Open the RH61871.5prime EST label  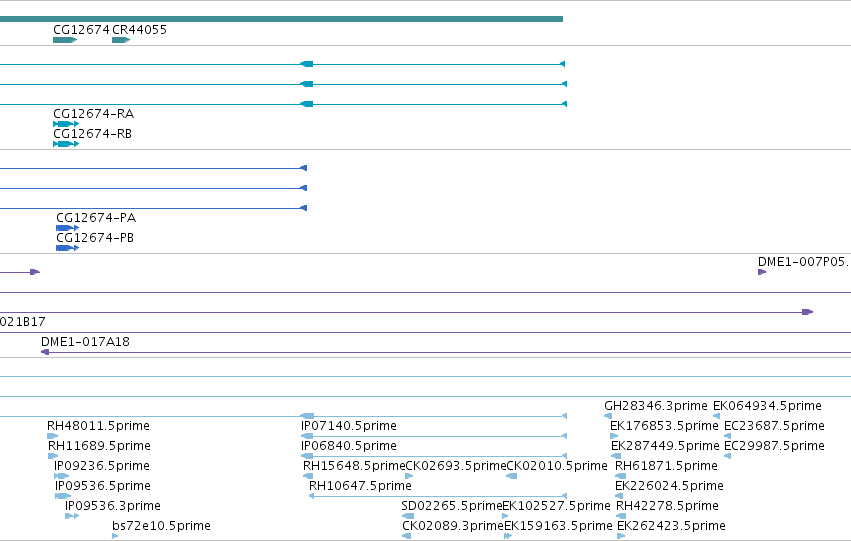pos(666,466)
